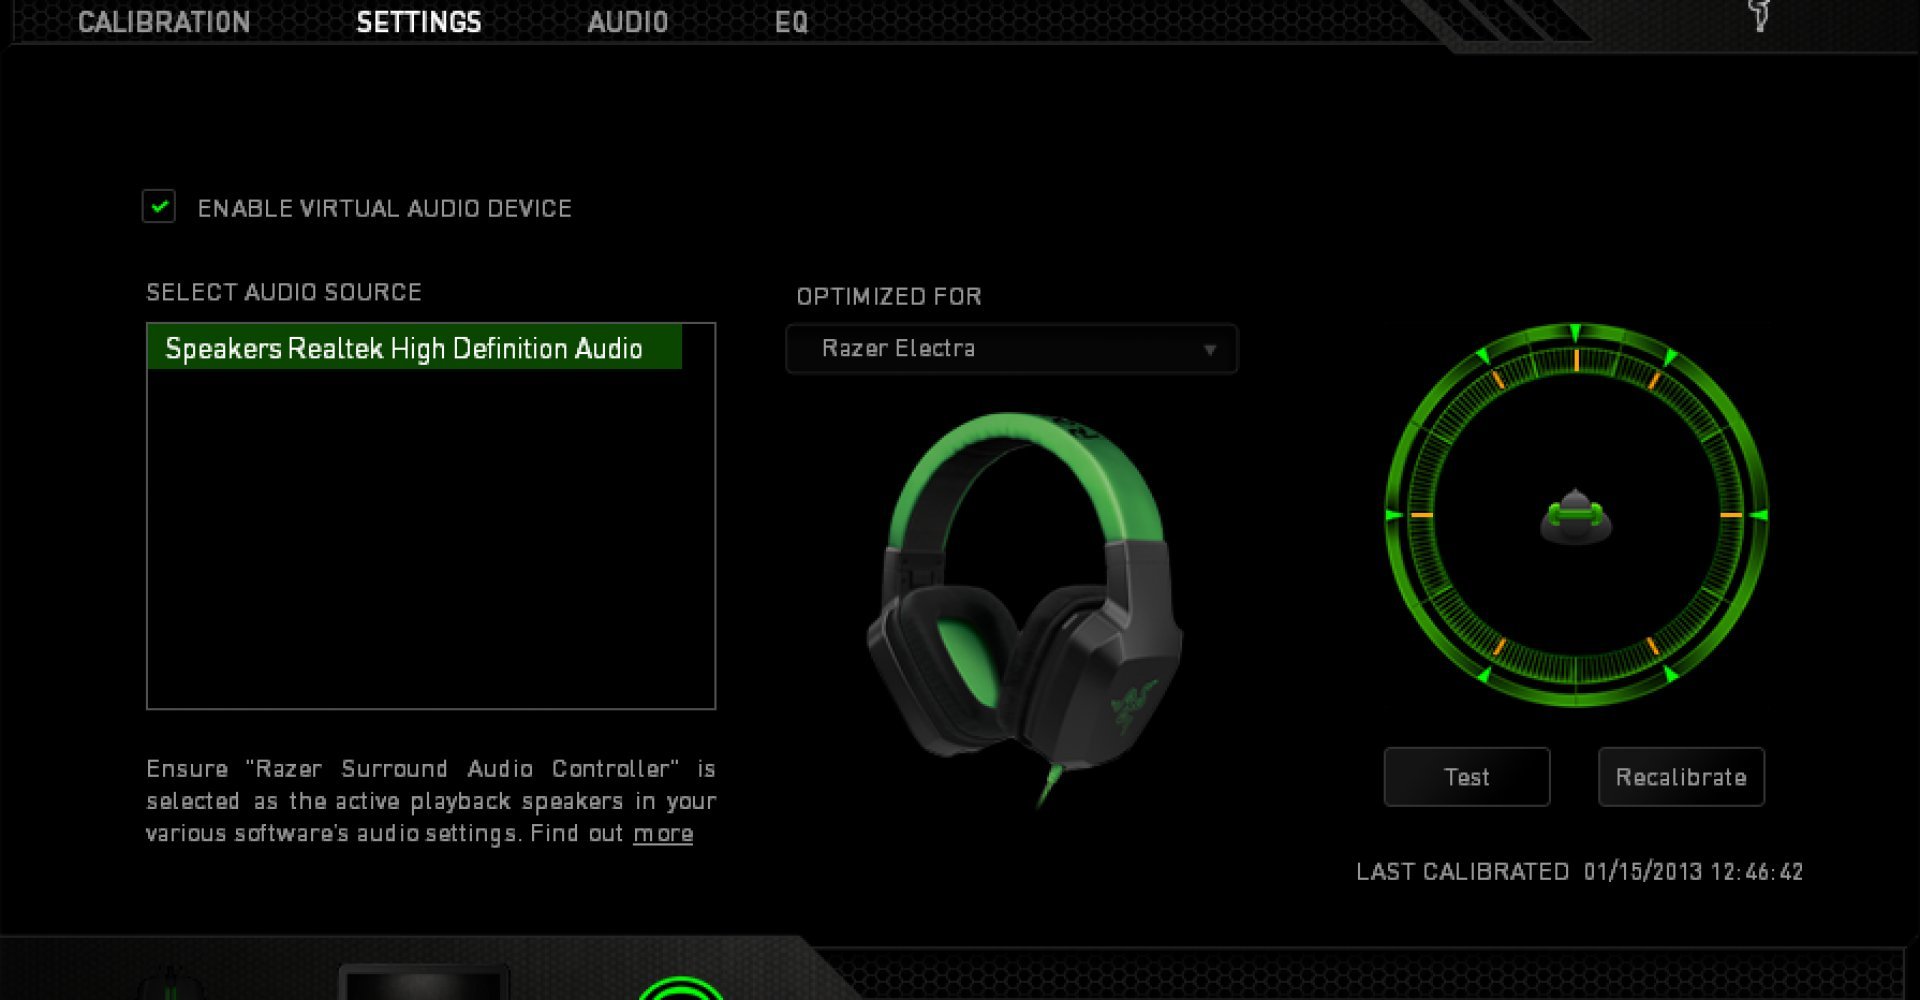This screenshot has height=1000, width=1920.
Task: Click the Optimized For label
Action: (x=889, y=296)
